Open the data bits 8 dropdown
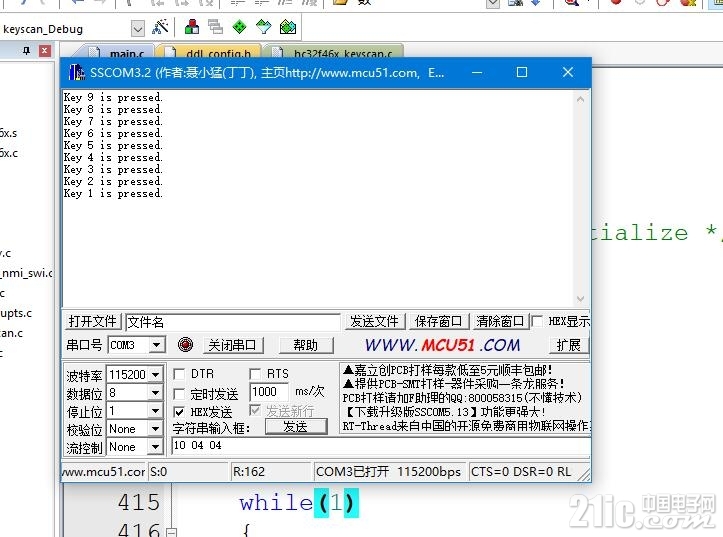Image resolution: width=723 pixels, height=537 pixels. (156, 393)
